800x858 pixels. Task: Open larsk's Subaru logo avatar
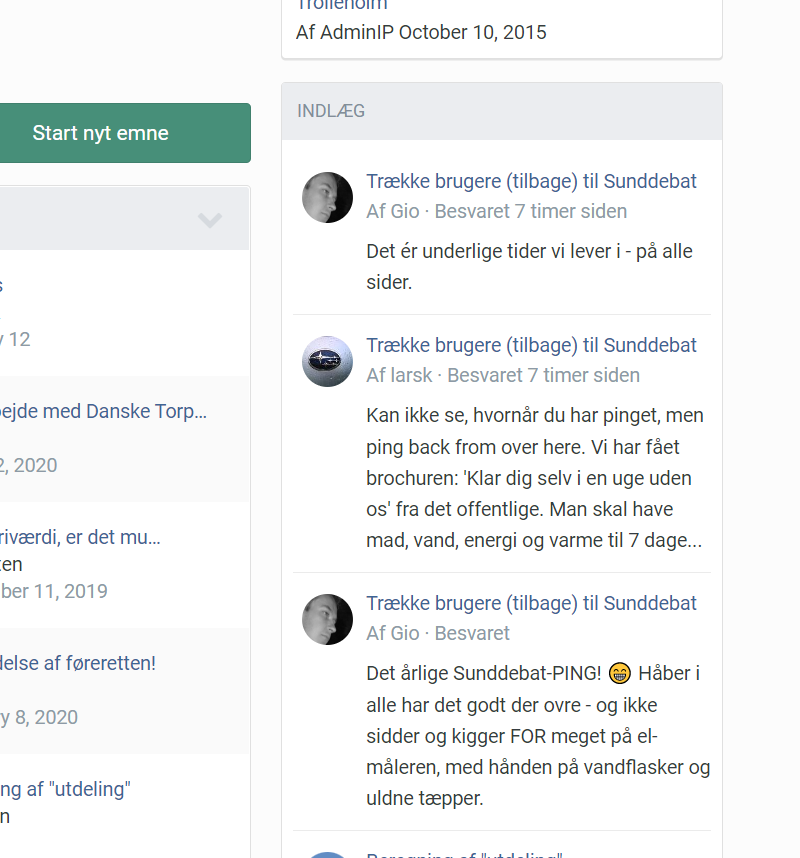click(x=327, y=362)
